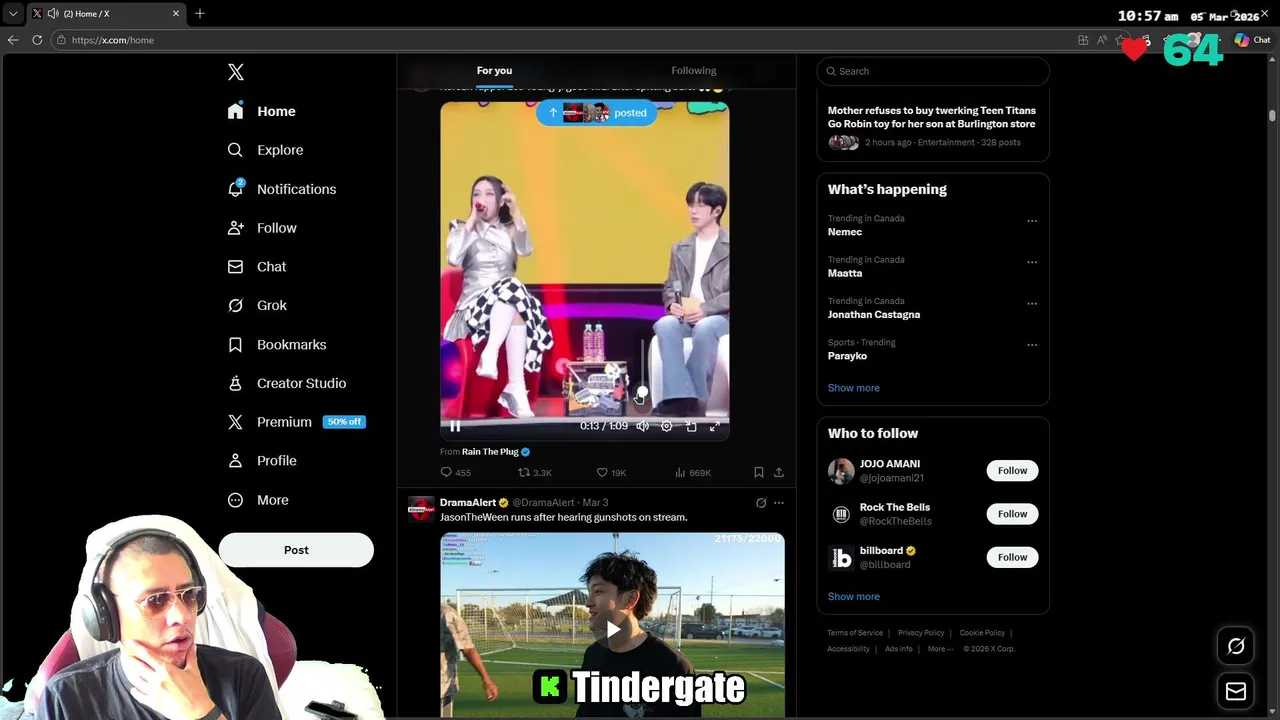1280x720 pixels.
Task: Open more options for Maatta trend
Action: coord(1032,262)
